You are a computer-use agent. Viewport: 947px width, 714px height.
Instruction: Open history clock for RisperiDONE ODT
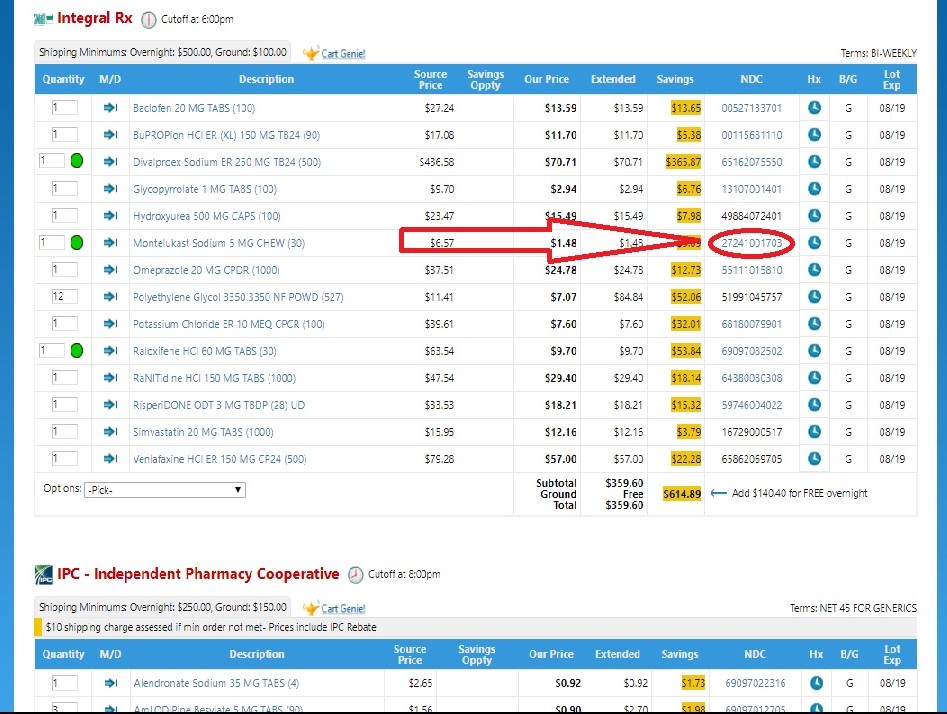[x=815, y=405]
